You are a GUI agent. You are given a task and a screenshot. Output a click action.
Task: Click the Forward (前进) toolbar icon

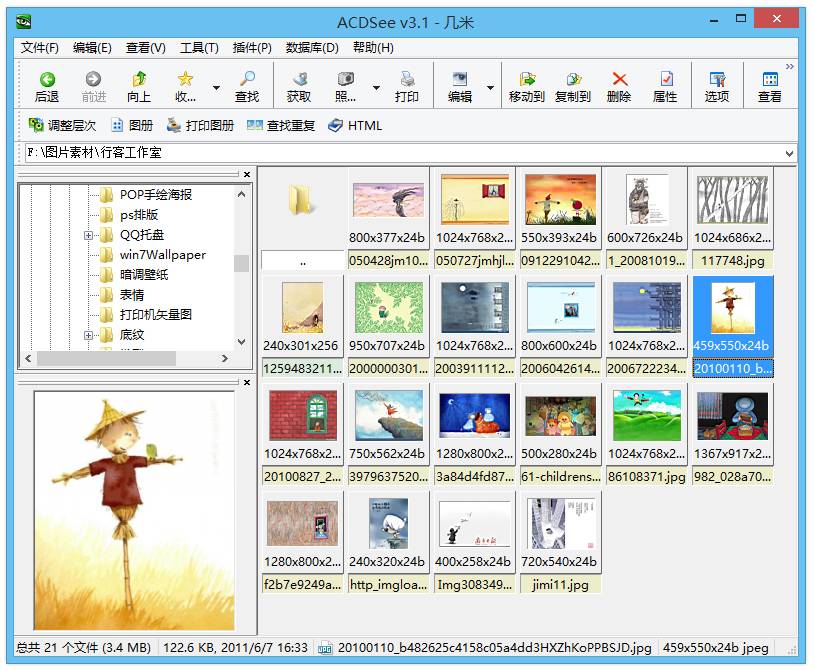[x=93, y=79]
